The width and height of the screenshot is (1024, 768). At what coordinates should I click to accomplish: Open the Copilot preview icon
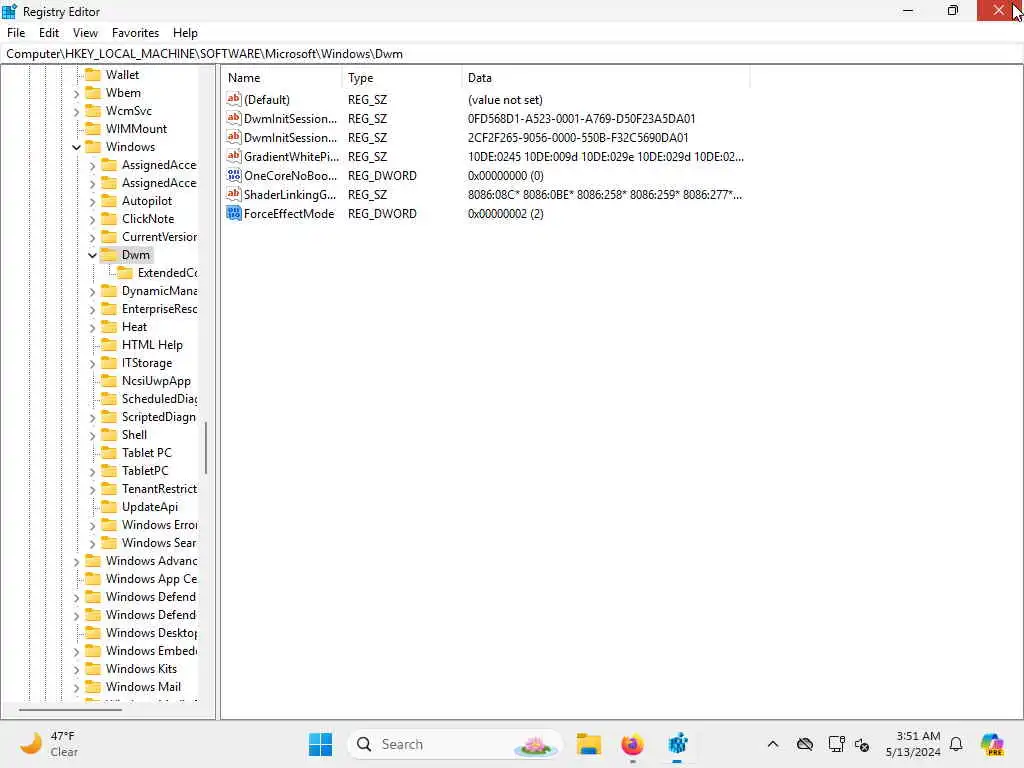pos(992,744)
